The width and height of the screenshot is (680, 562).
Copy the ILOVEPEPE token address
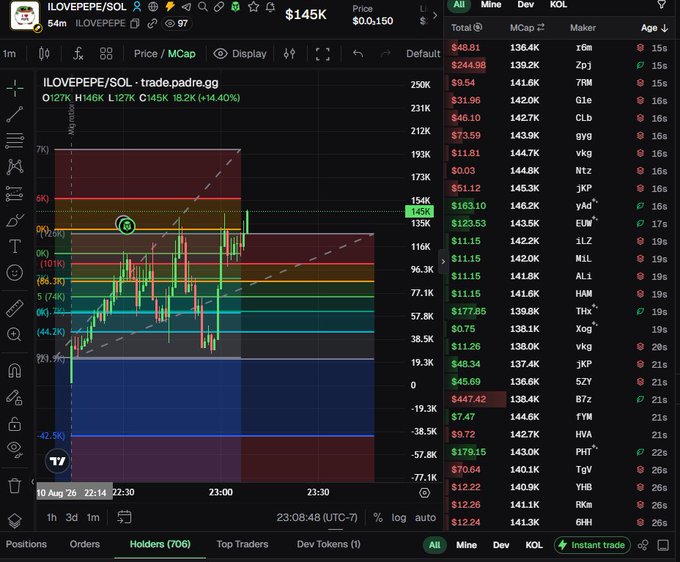(135, 23)
